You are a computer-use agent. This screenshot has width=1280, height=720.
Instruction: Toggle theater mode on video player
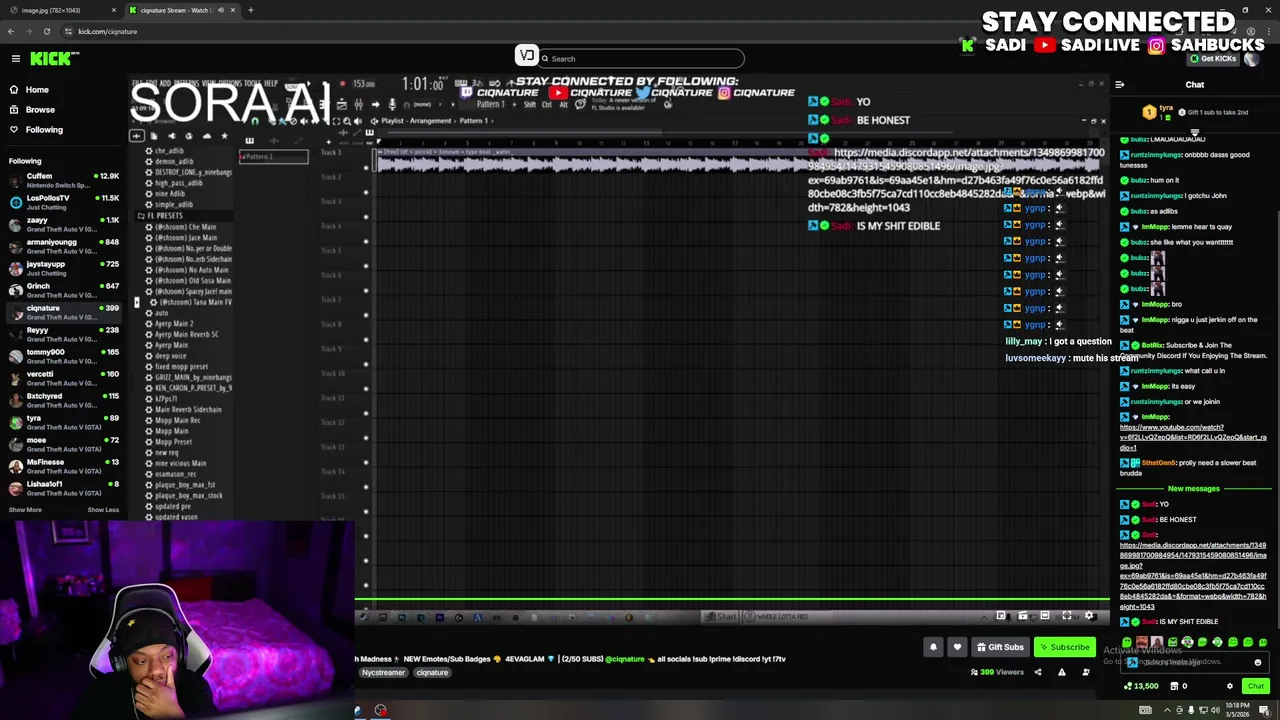pos(1045,616)
